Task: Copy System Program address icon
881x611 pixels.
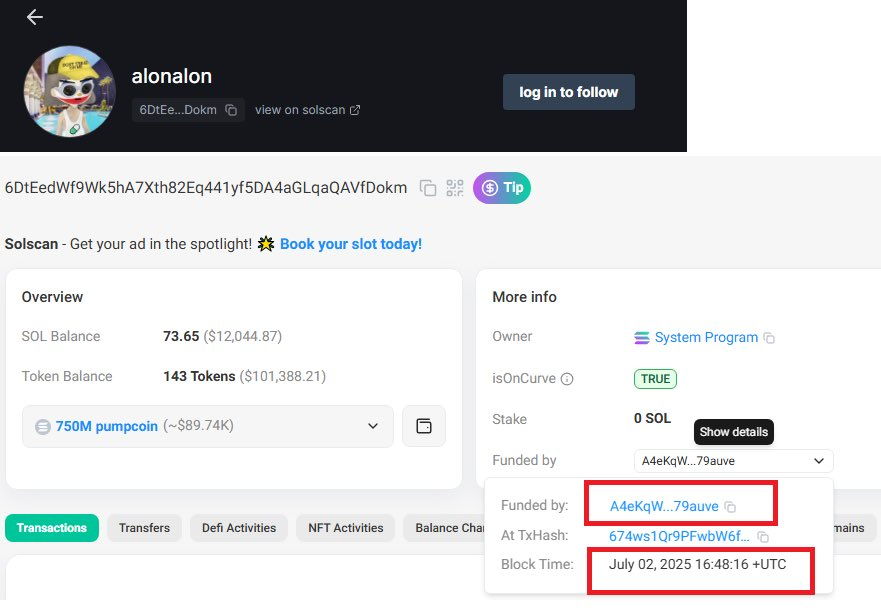Action: [x=769, y=338]
